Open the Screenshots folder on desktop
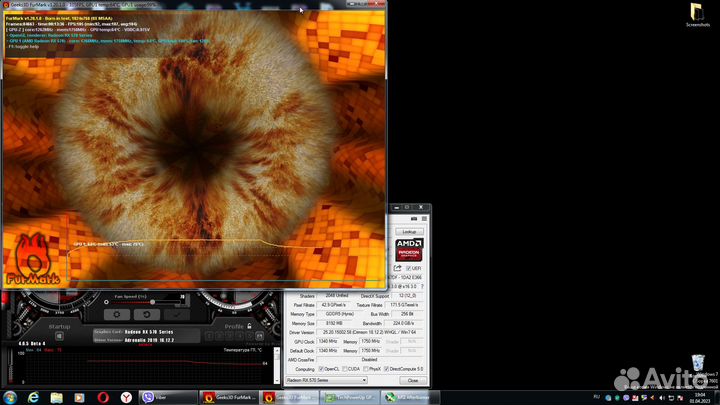Viewport: 720px width, 405px height. tap(698, 15)
